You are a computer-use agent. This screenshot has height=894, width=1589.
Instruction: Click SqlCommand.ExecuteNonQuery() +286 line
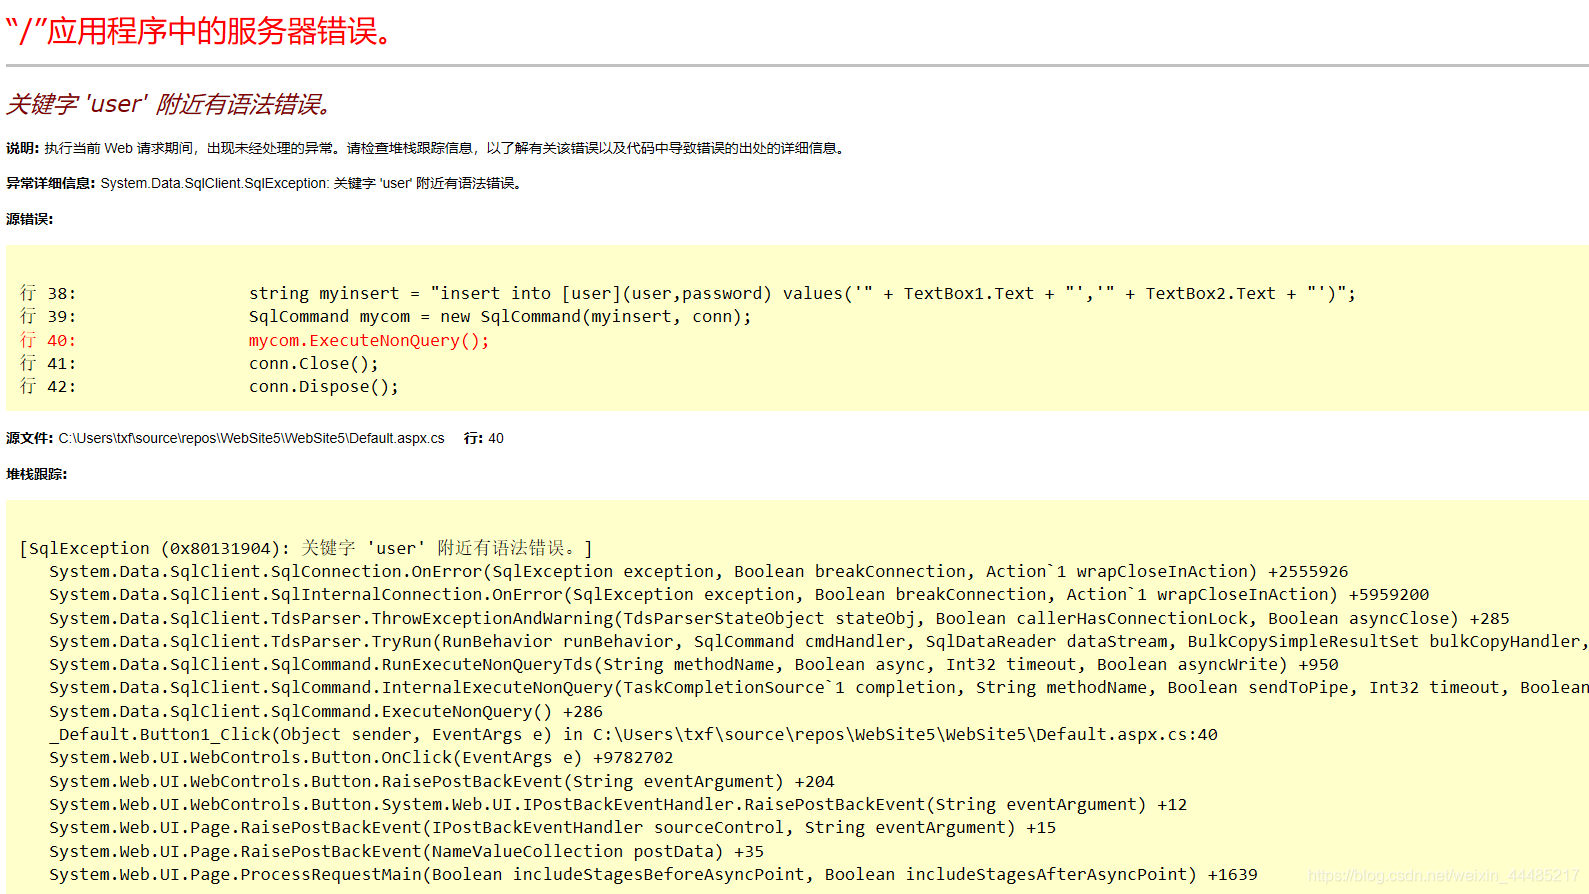(x=326, y=711)
